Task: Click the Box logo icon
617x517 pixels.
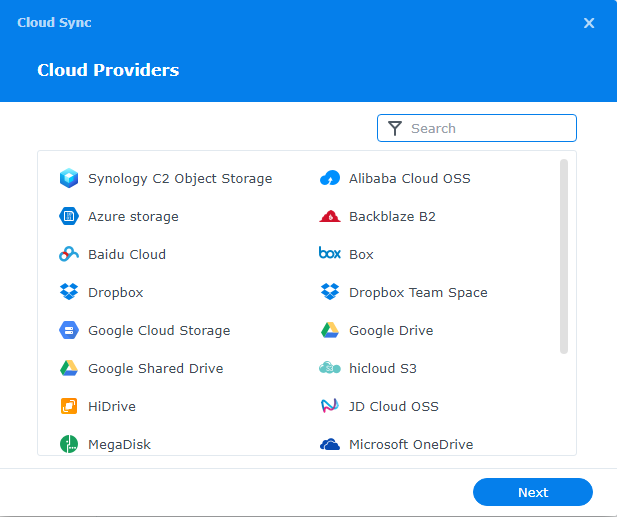Action: click(330, 255)
